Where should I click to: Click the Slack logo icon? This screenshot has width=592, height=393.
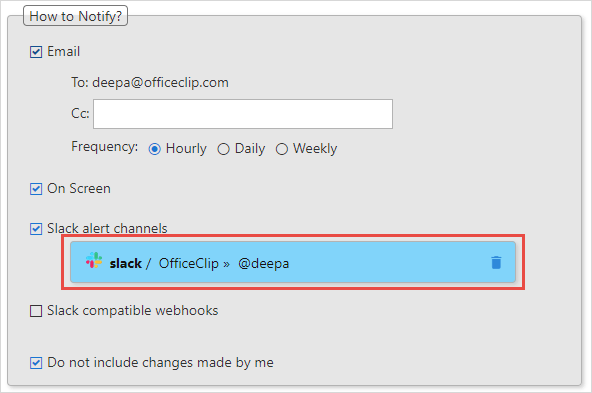pyautogui.click(x=94, y=260)
